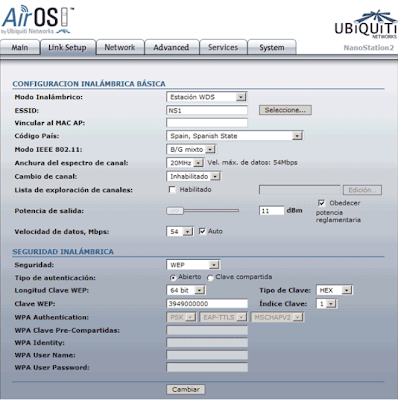
Task: Open the Main tab
Action: pyautogui.click(x=20, y=47)
